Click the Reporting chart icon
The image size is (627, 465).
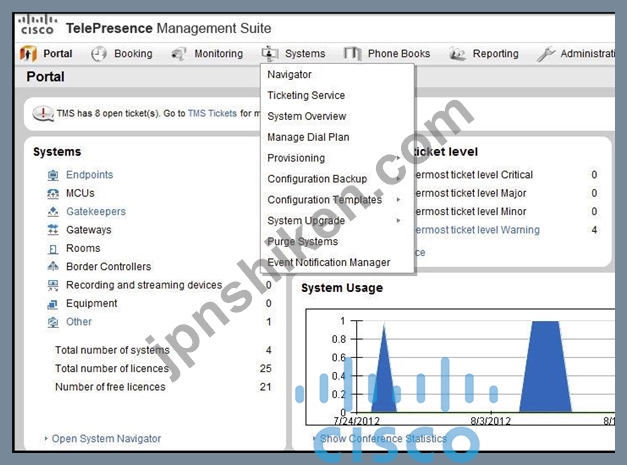pyautogui.click(x=457, y=54)
